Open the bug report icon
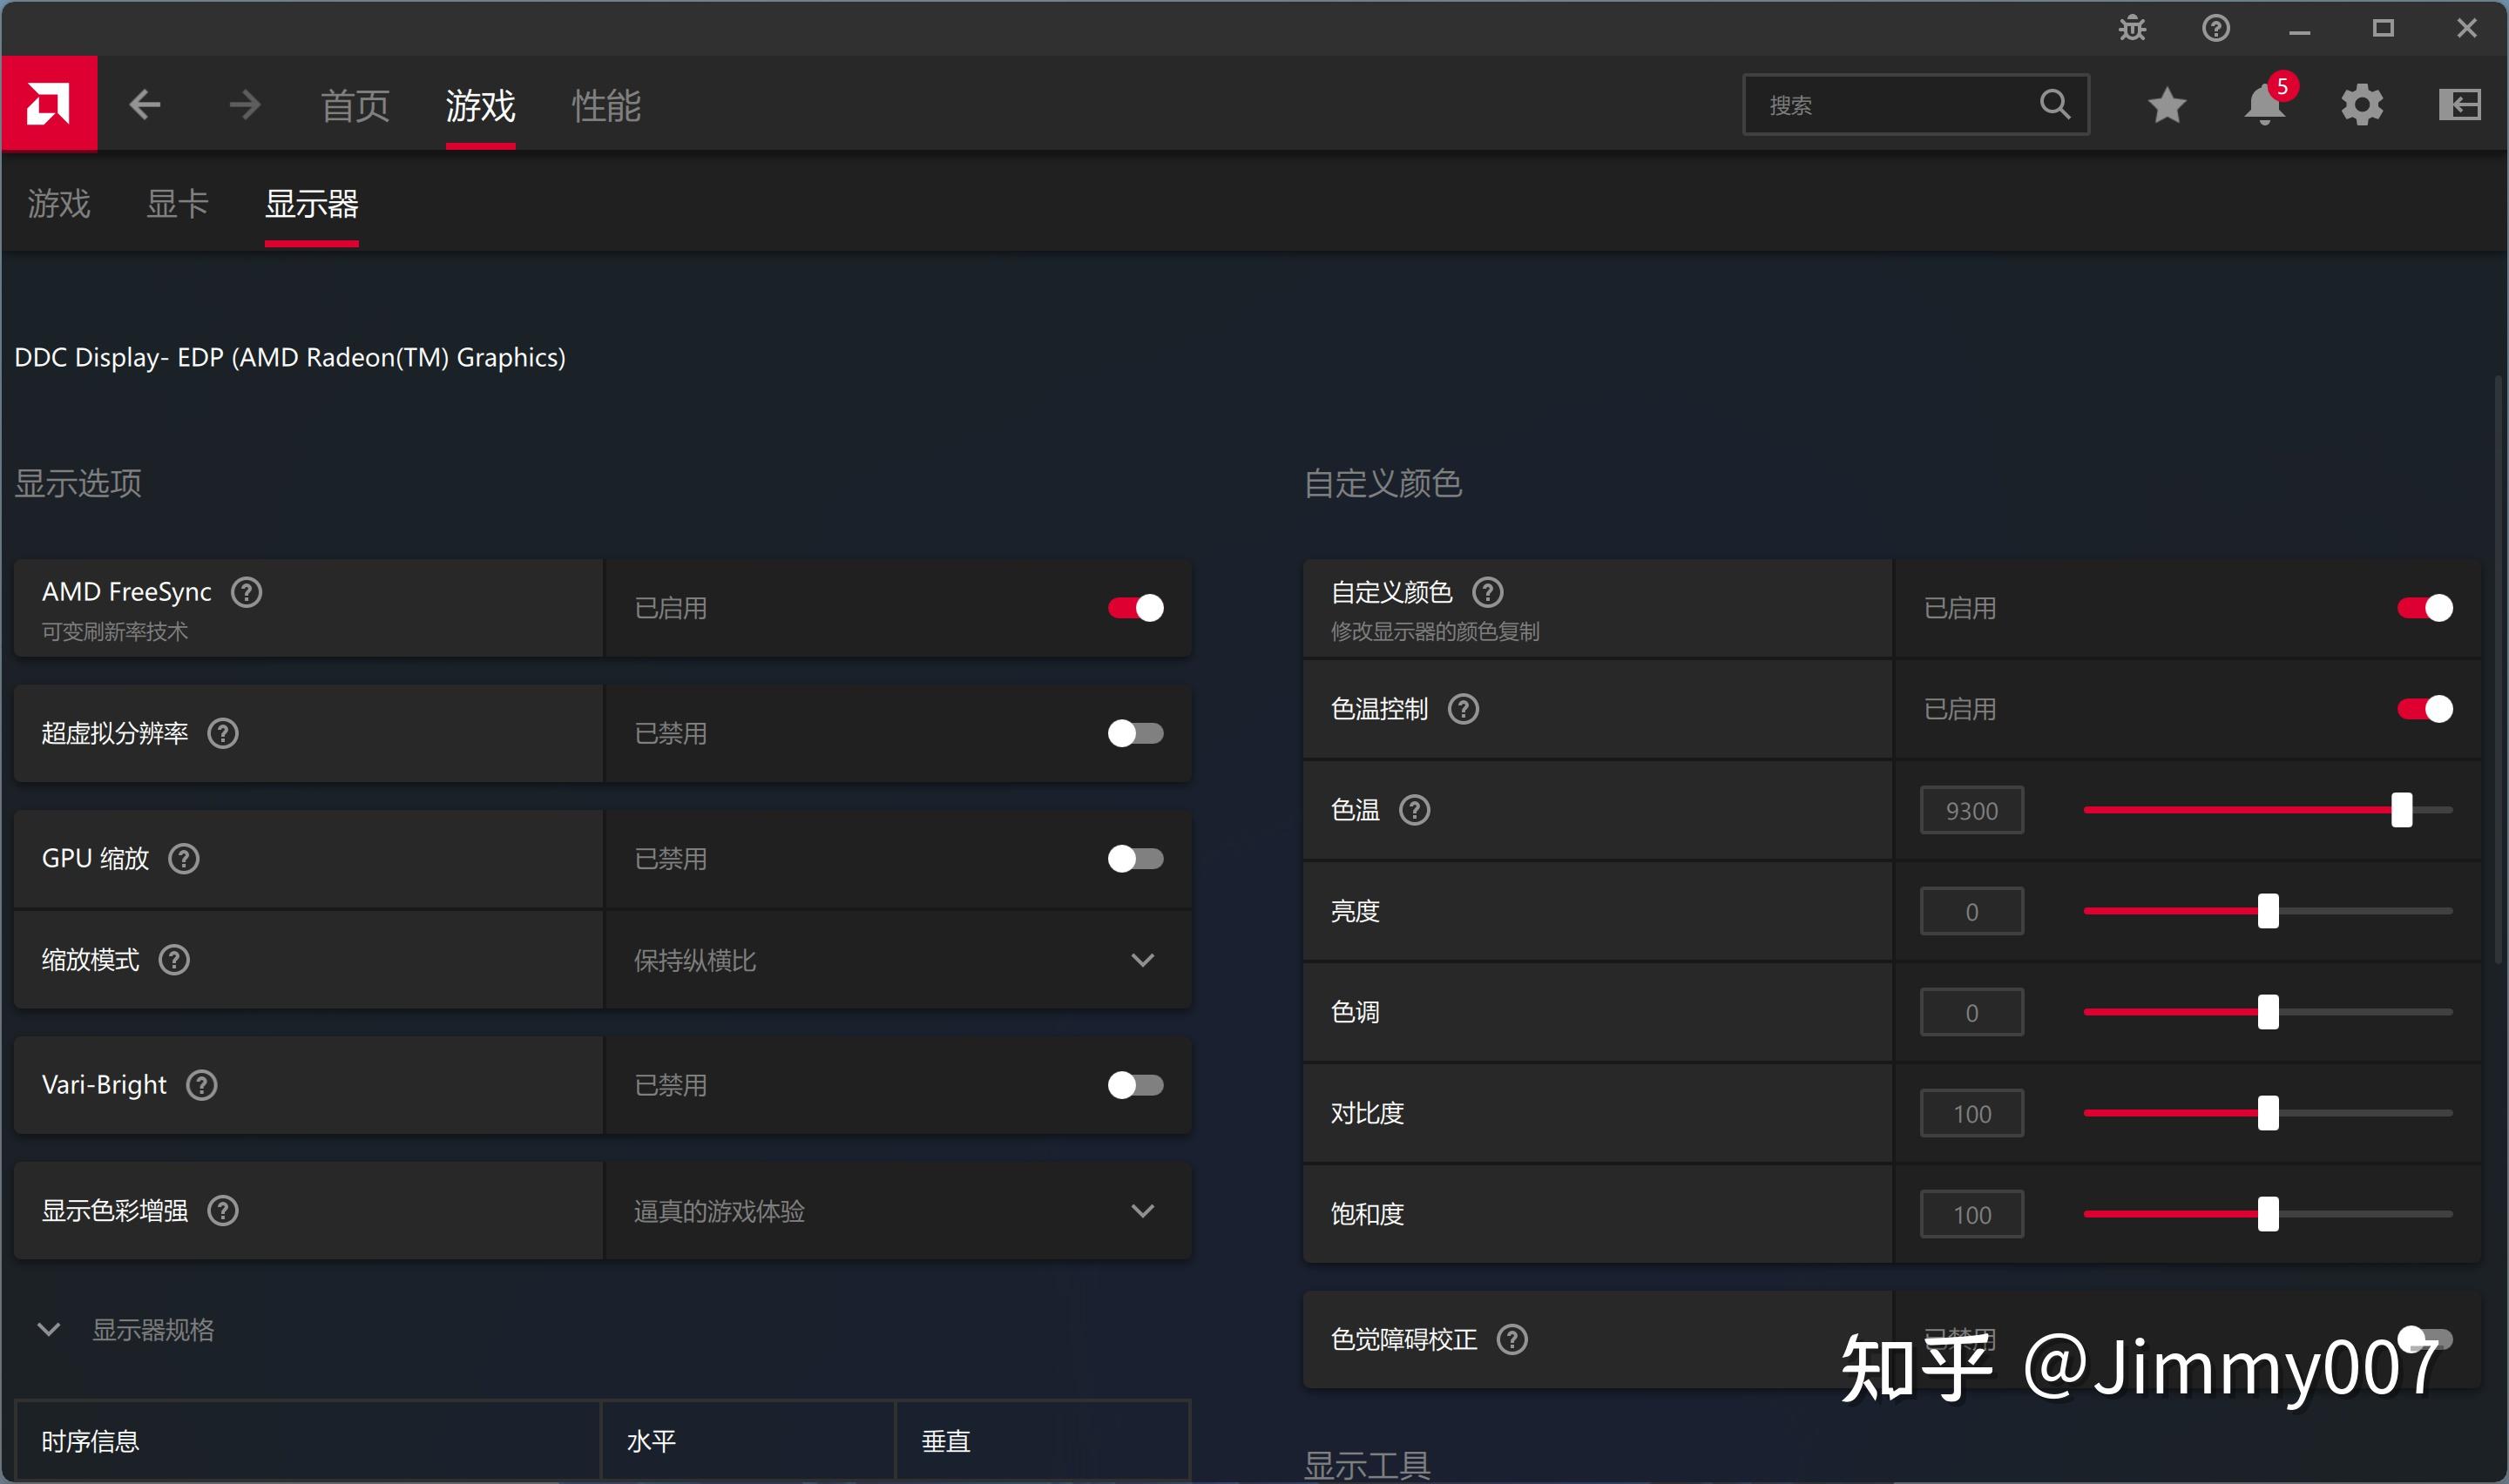 pyautogui.click(x=2132, y=28)
